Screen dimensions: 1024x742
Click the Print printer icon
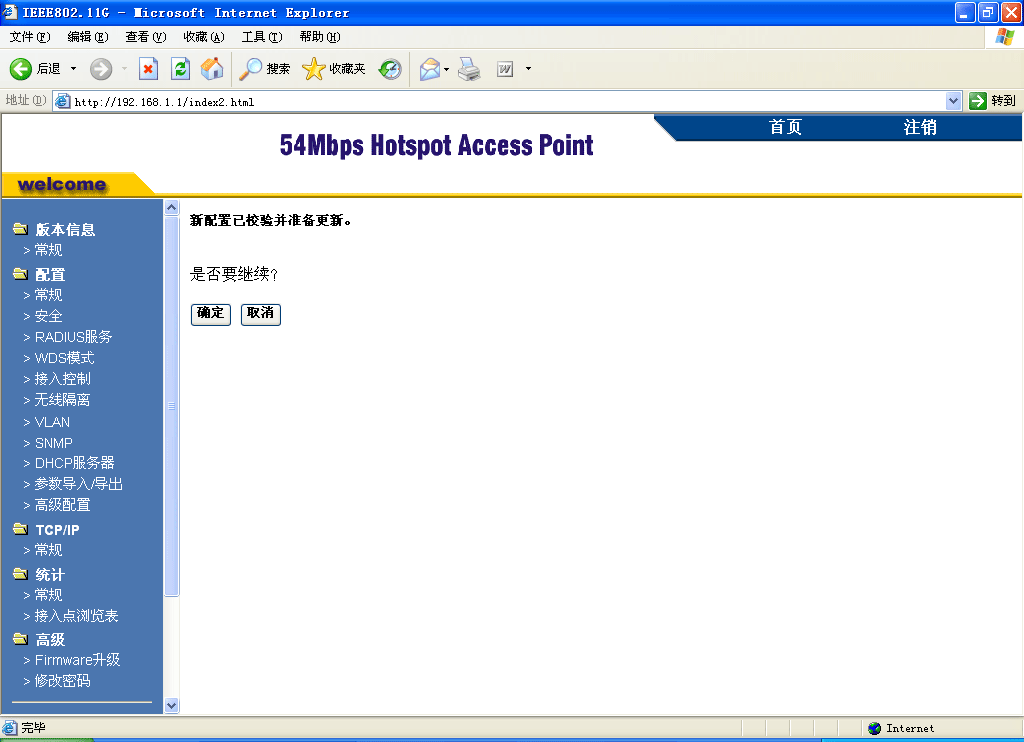tap(470, 69)
